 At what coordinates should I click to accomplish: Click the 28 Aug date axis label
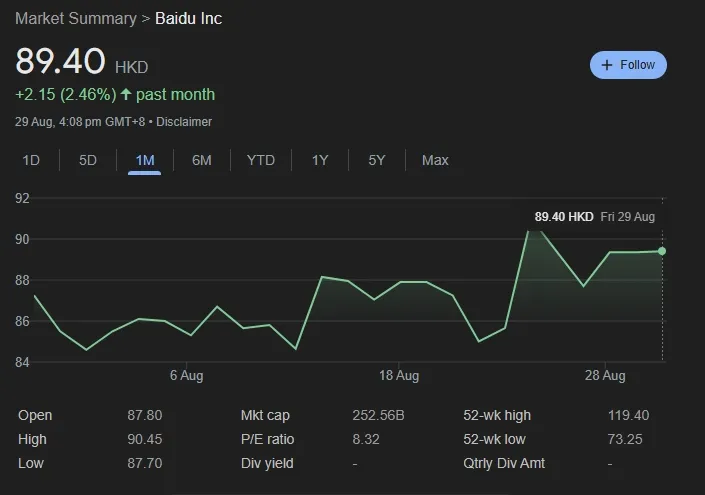(x=606, y=376)
